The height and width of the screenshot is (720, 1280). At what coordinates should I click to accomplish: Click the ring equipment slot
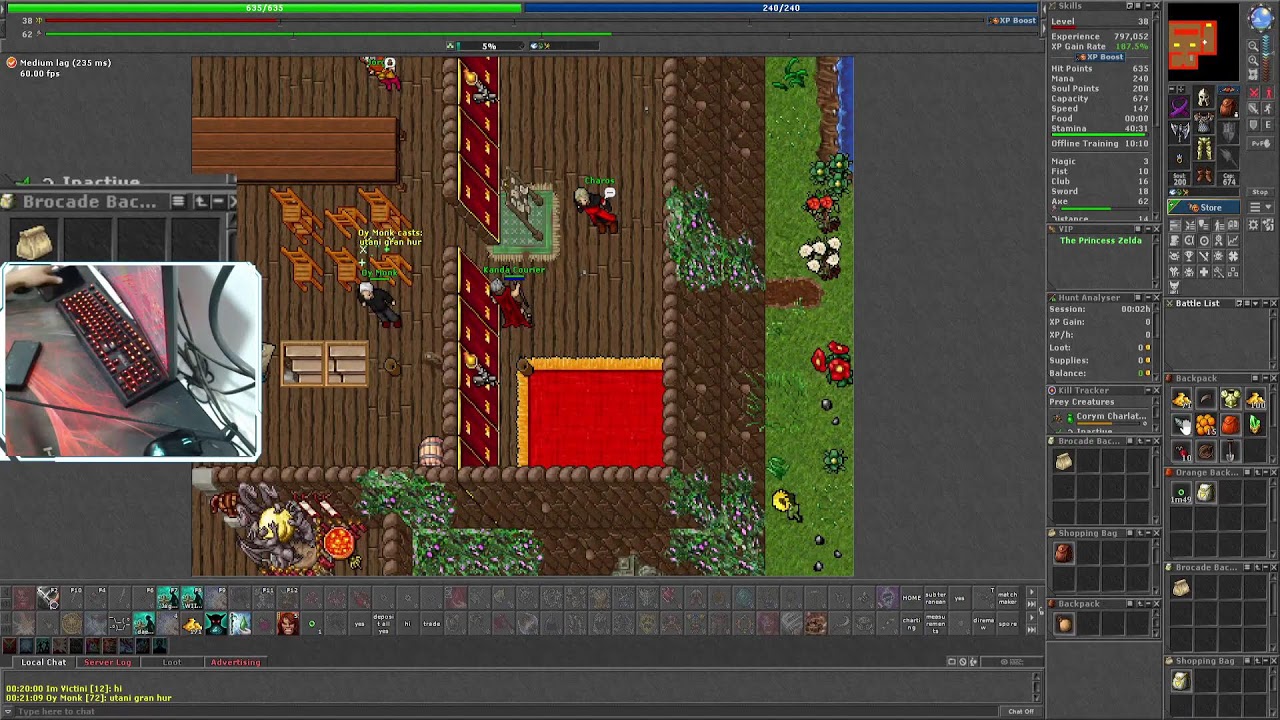pyautogui.click(x=1179, y=157)
